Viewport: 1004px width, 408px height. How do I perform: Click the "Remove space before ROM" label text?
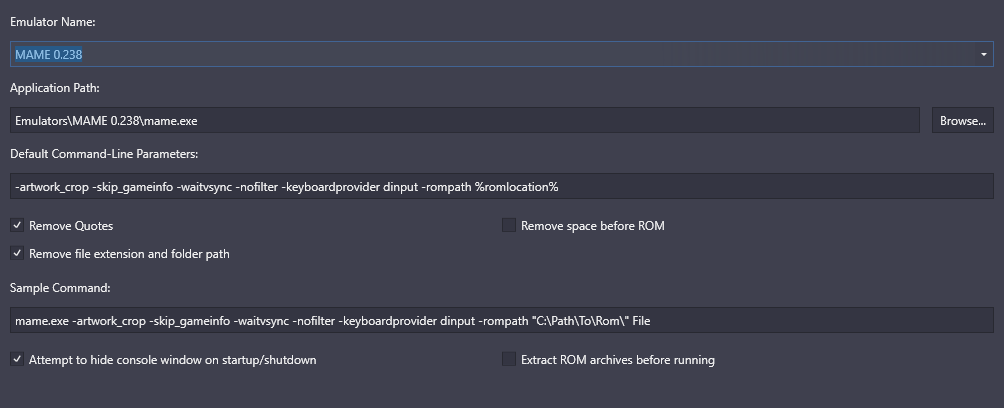[x=593, y=226]
